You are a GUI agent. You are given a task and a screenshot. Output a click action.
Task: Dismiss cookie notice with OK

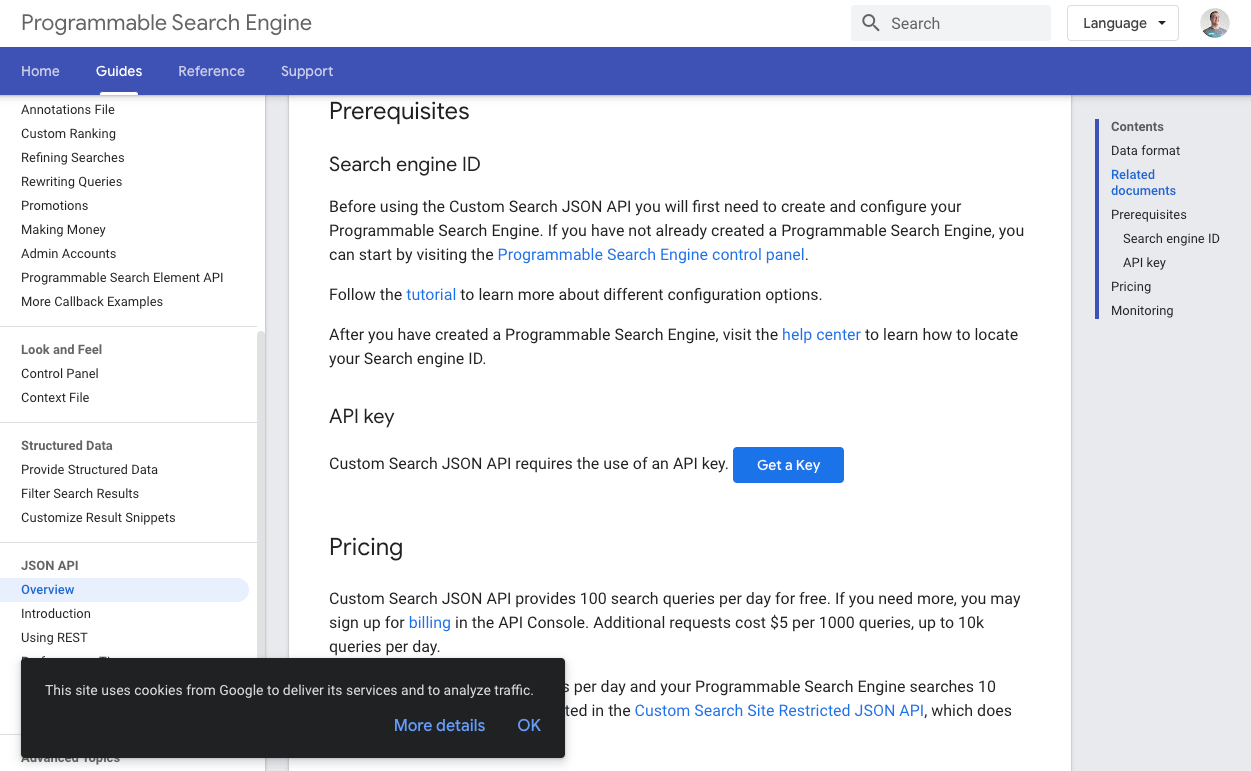pos(529,725)
